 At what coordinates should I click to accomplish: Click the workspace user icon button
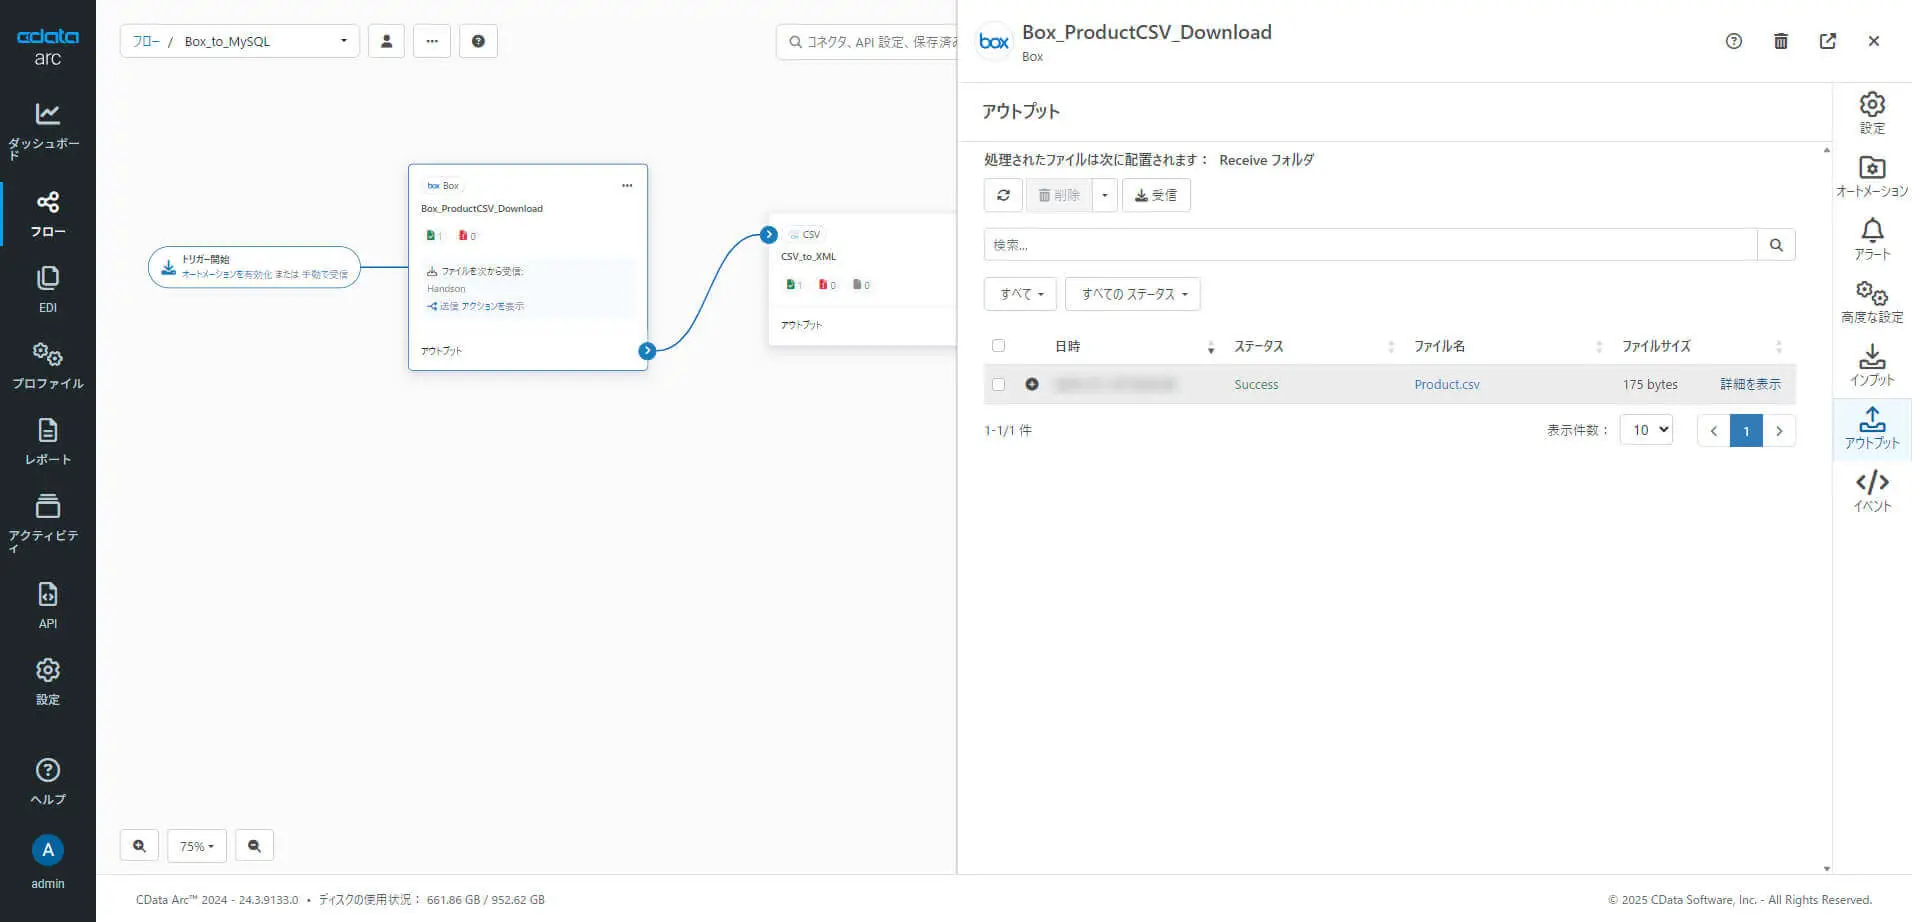pos(386,41)
